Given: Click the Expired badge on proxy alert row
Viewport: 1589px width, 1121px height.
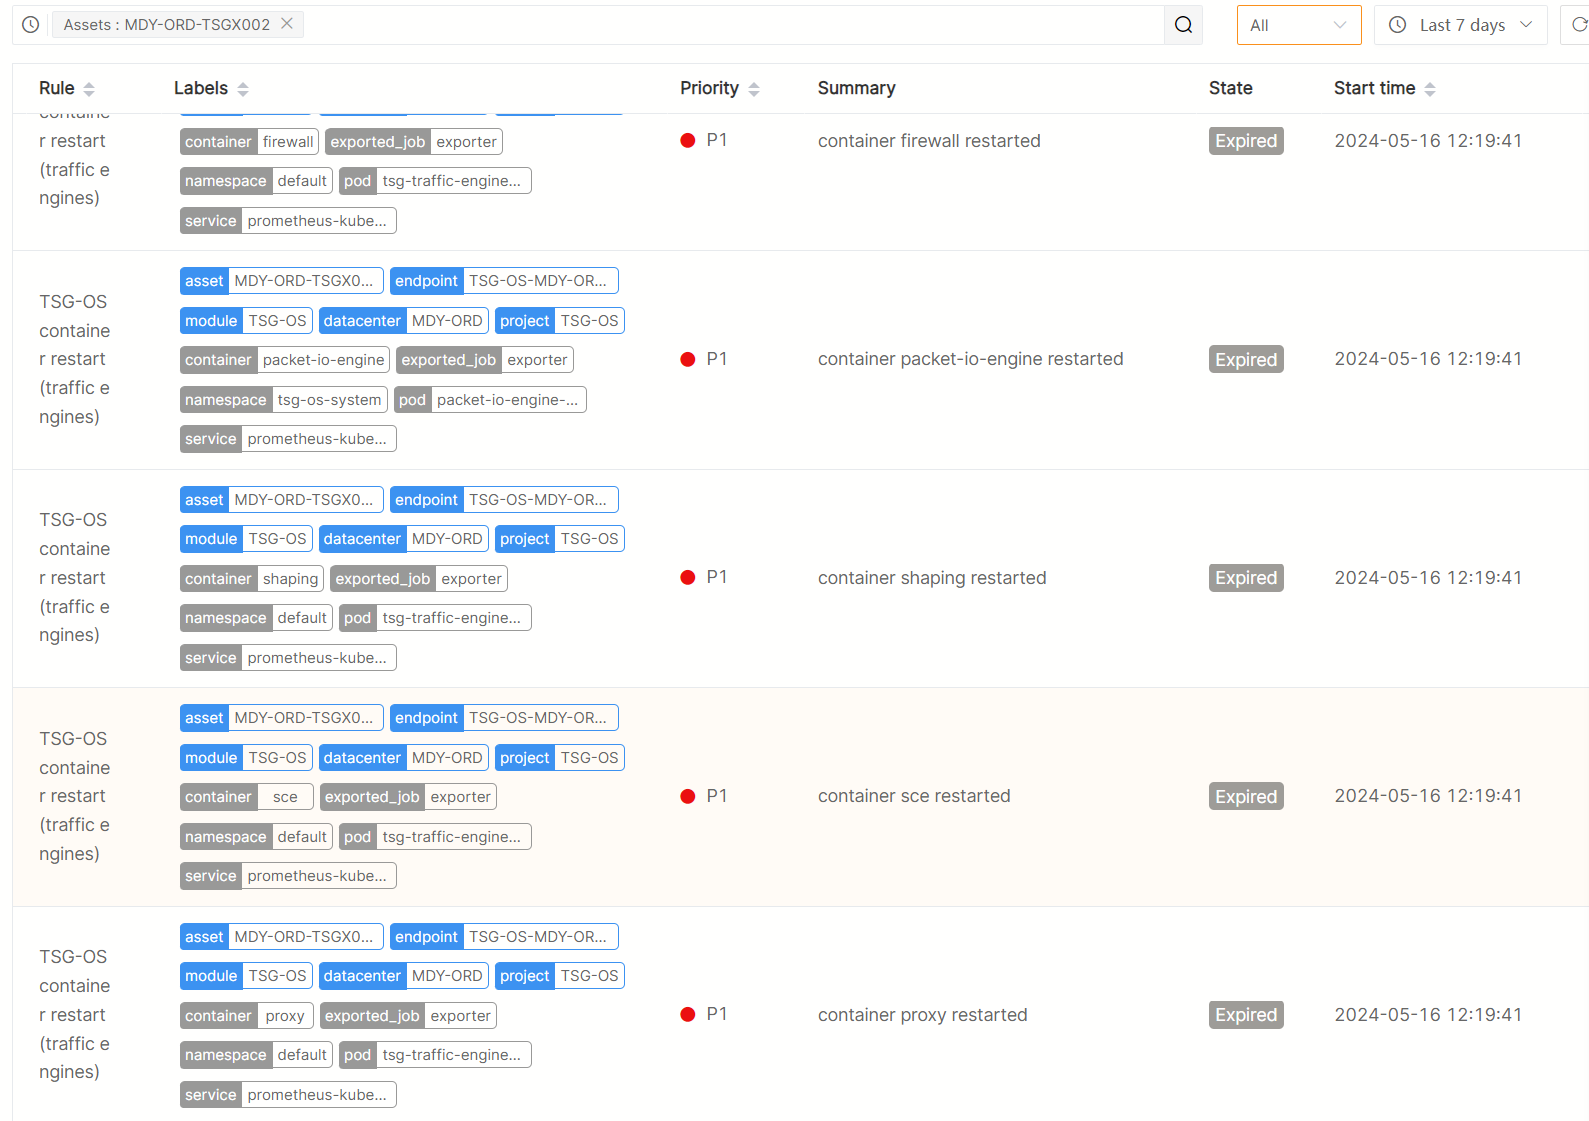Looking at the screenshot, I should coord(1245,1015).
